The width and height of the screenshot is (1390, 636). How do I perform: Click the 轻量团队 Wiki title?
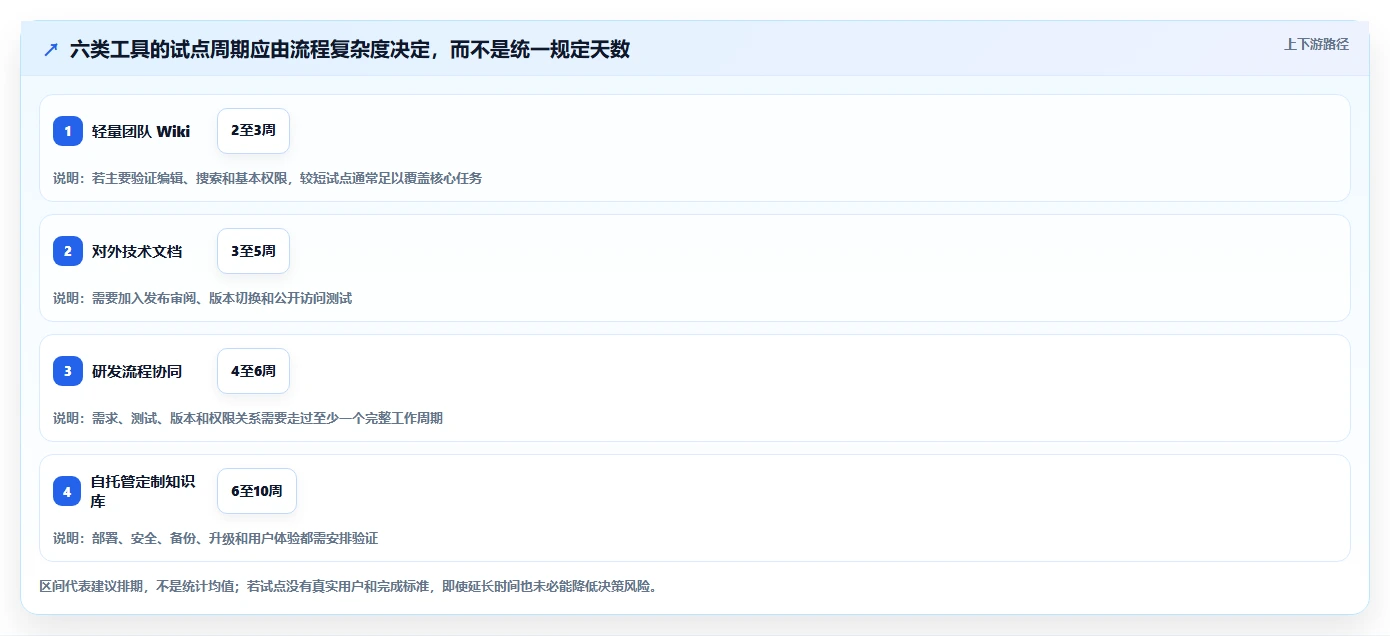click(x=141, y=131)
